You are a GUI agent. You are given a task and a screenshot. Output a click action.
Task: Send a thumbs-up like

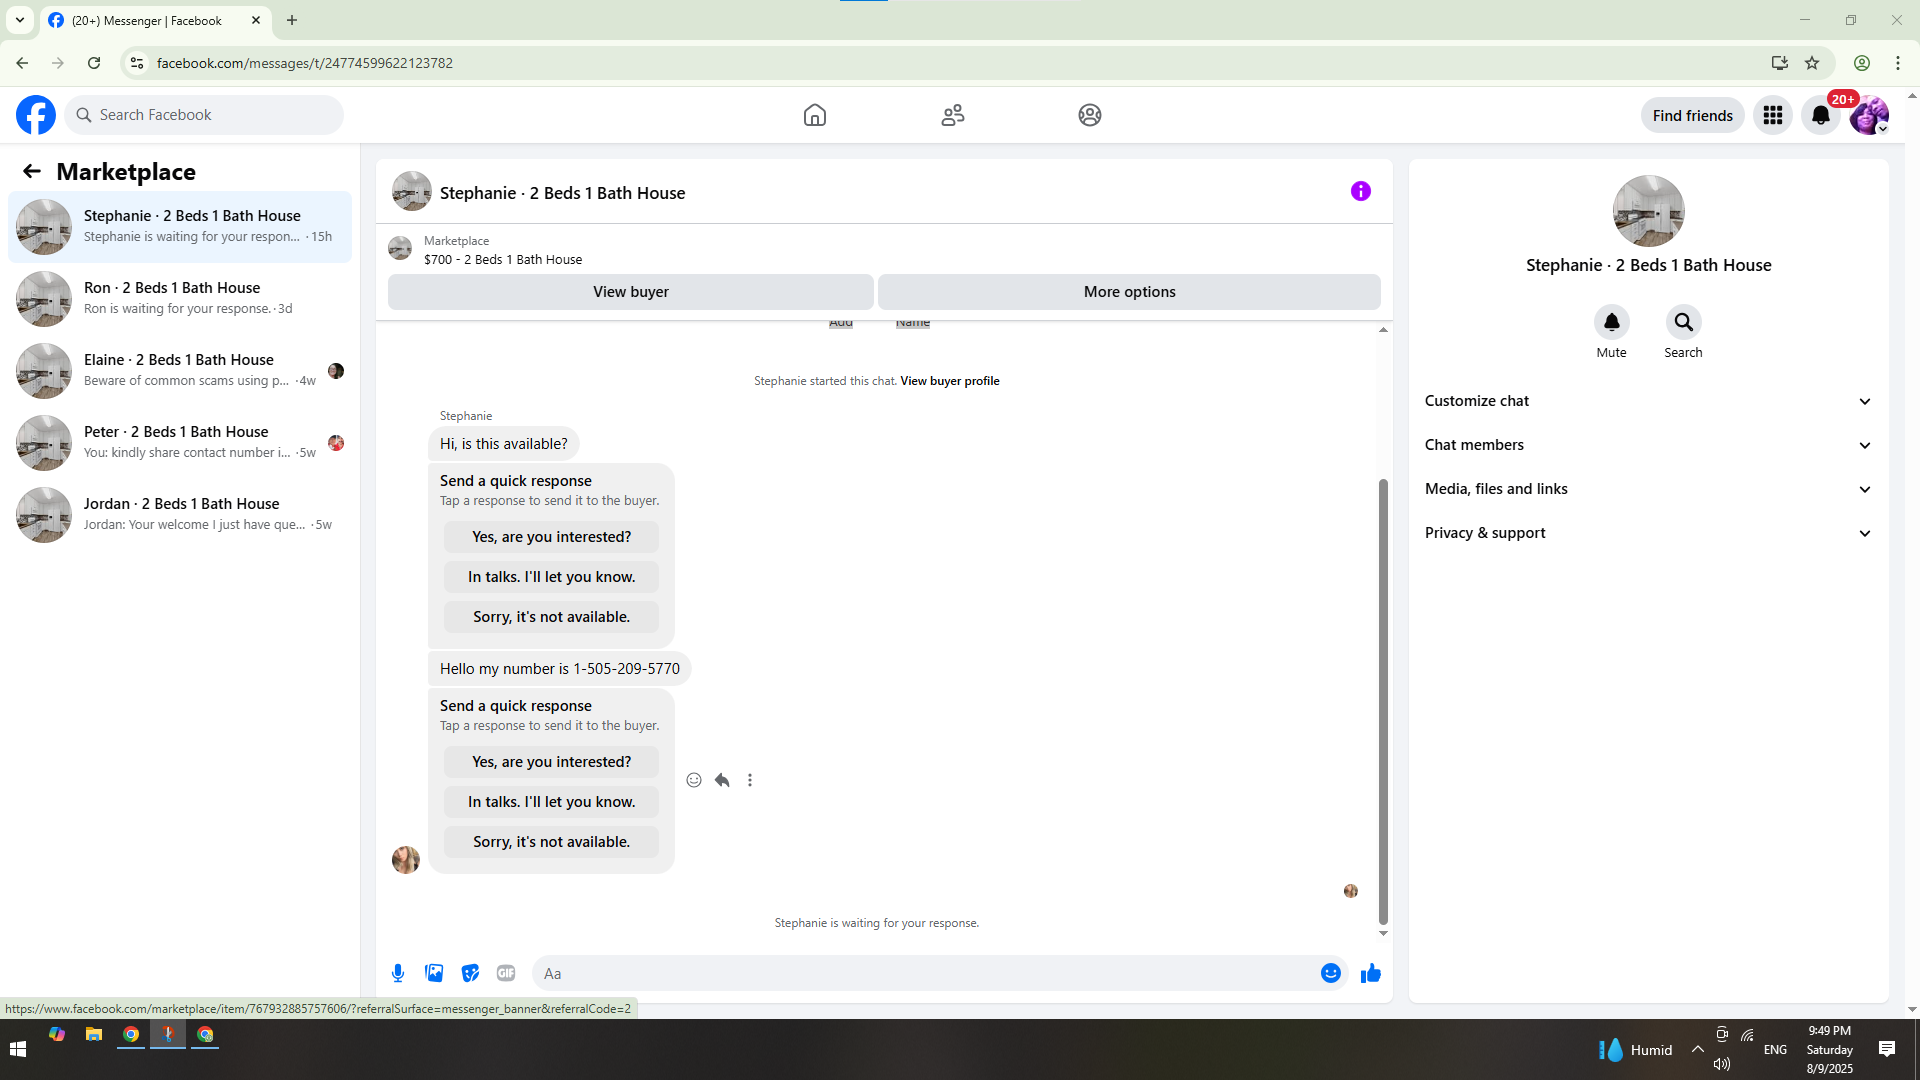tap(1370, 973)
